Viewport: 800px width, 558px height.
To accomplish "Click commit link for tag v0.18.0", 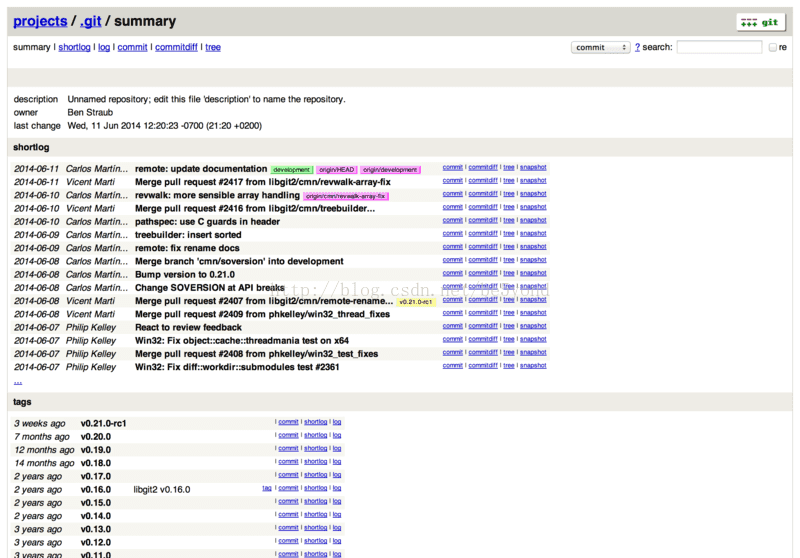I will pyautogui.click(x=288, y=462).
